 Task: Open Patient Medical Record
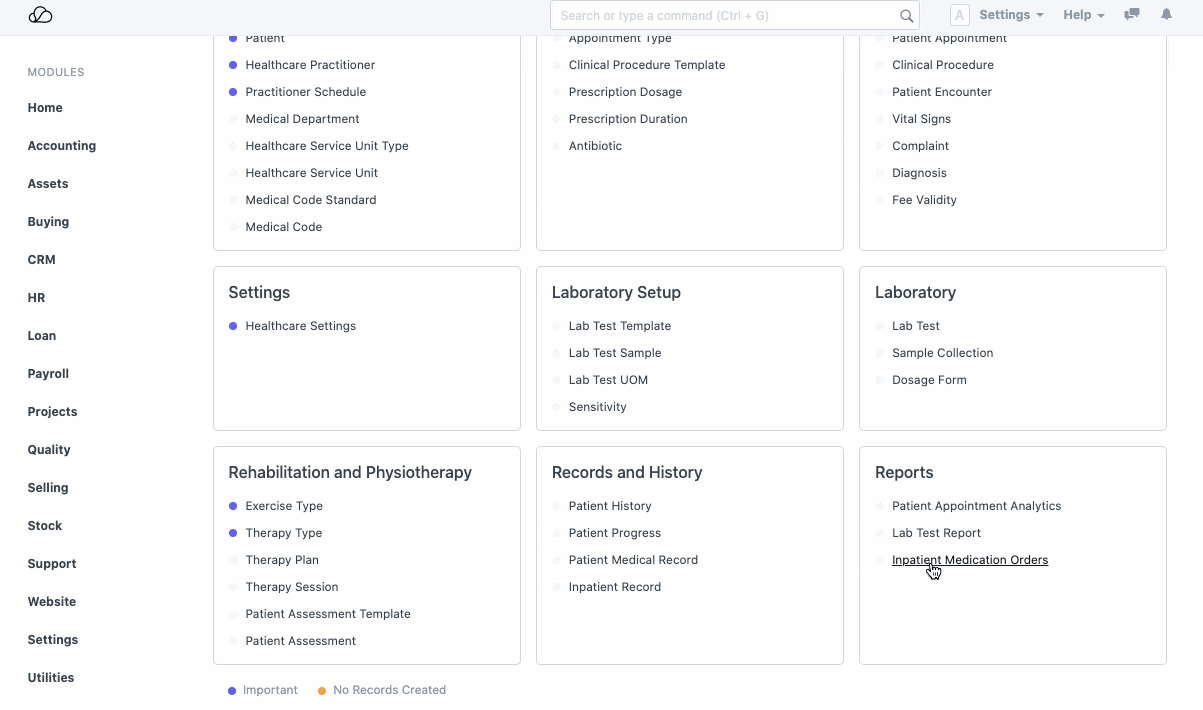click(633, 560)
